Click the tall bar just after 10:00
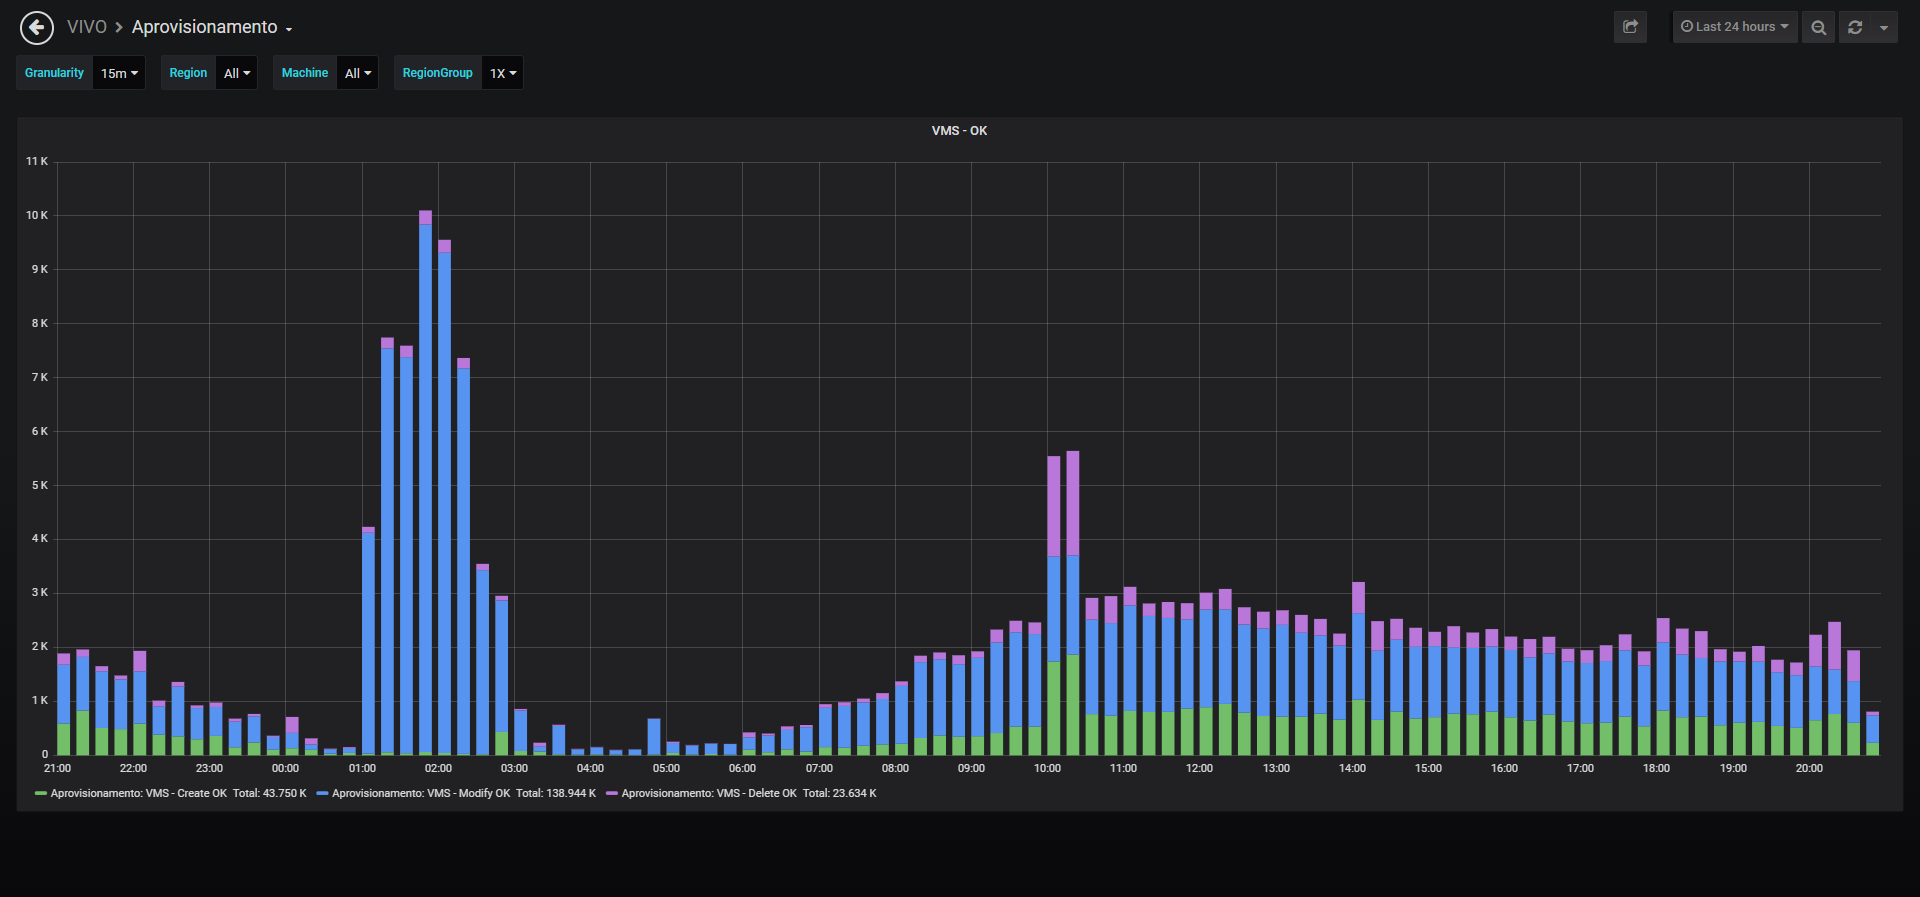 coord(1073,603)
